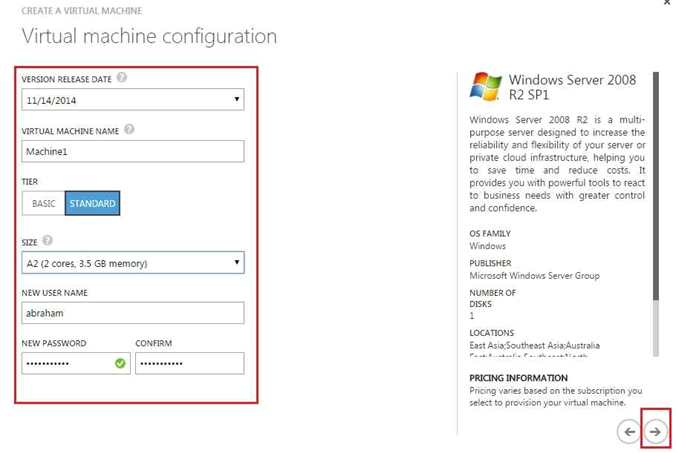Select the Basic tier
Screen dimensions: 676x453
coord(44,203)
